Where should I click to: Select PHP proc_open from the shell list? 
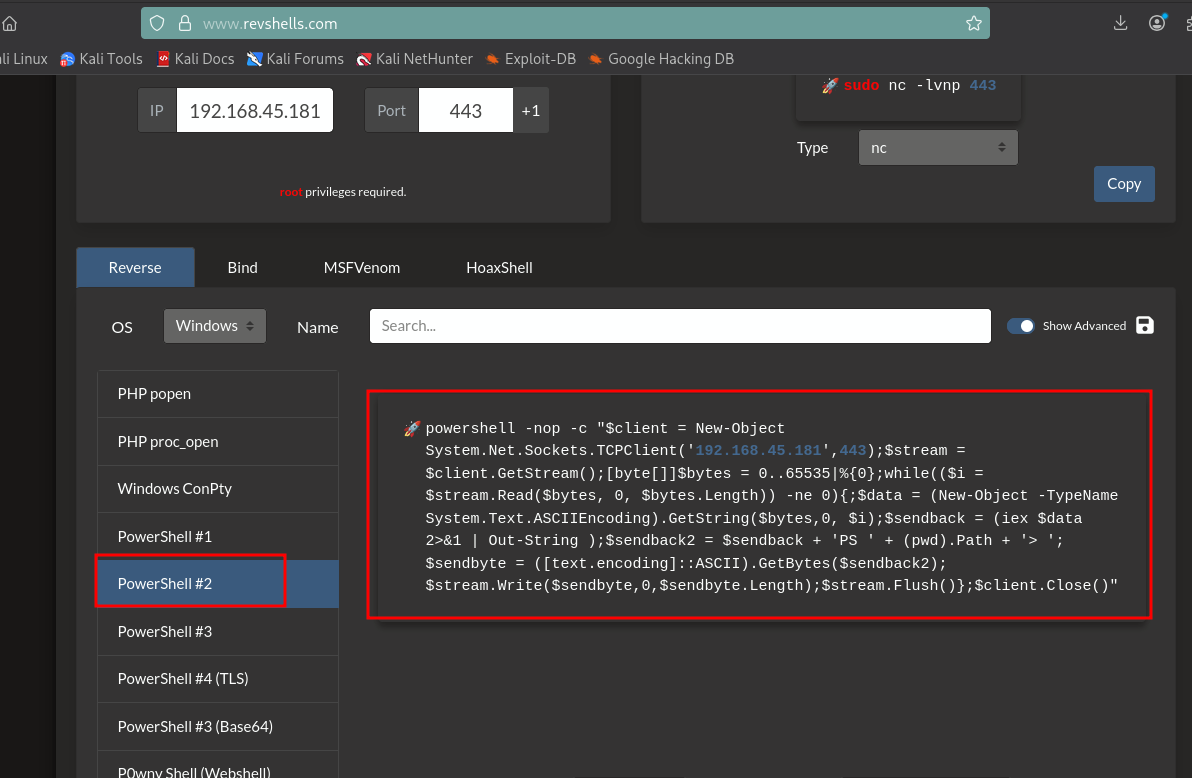pos(217,442)
